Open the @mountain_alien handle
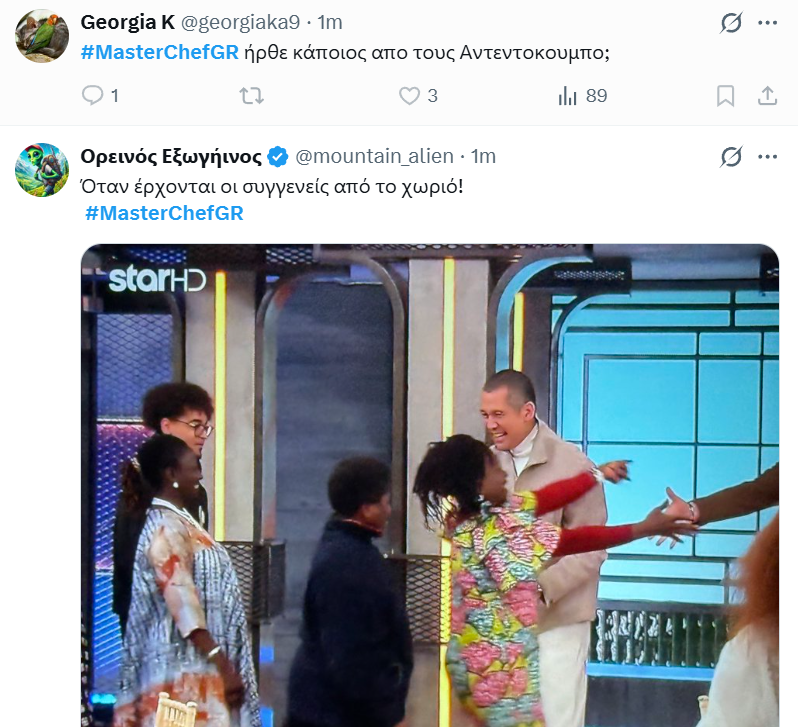This screenshot has width=798, height=727. [374, 156]
